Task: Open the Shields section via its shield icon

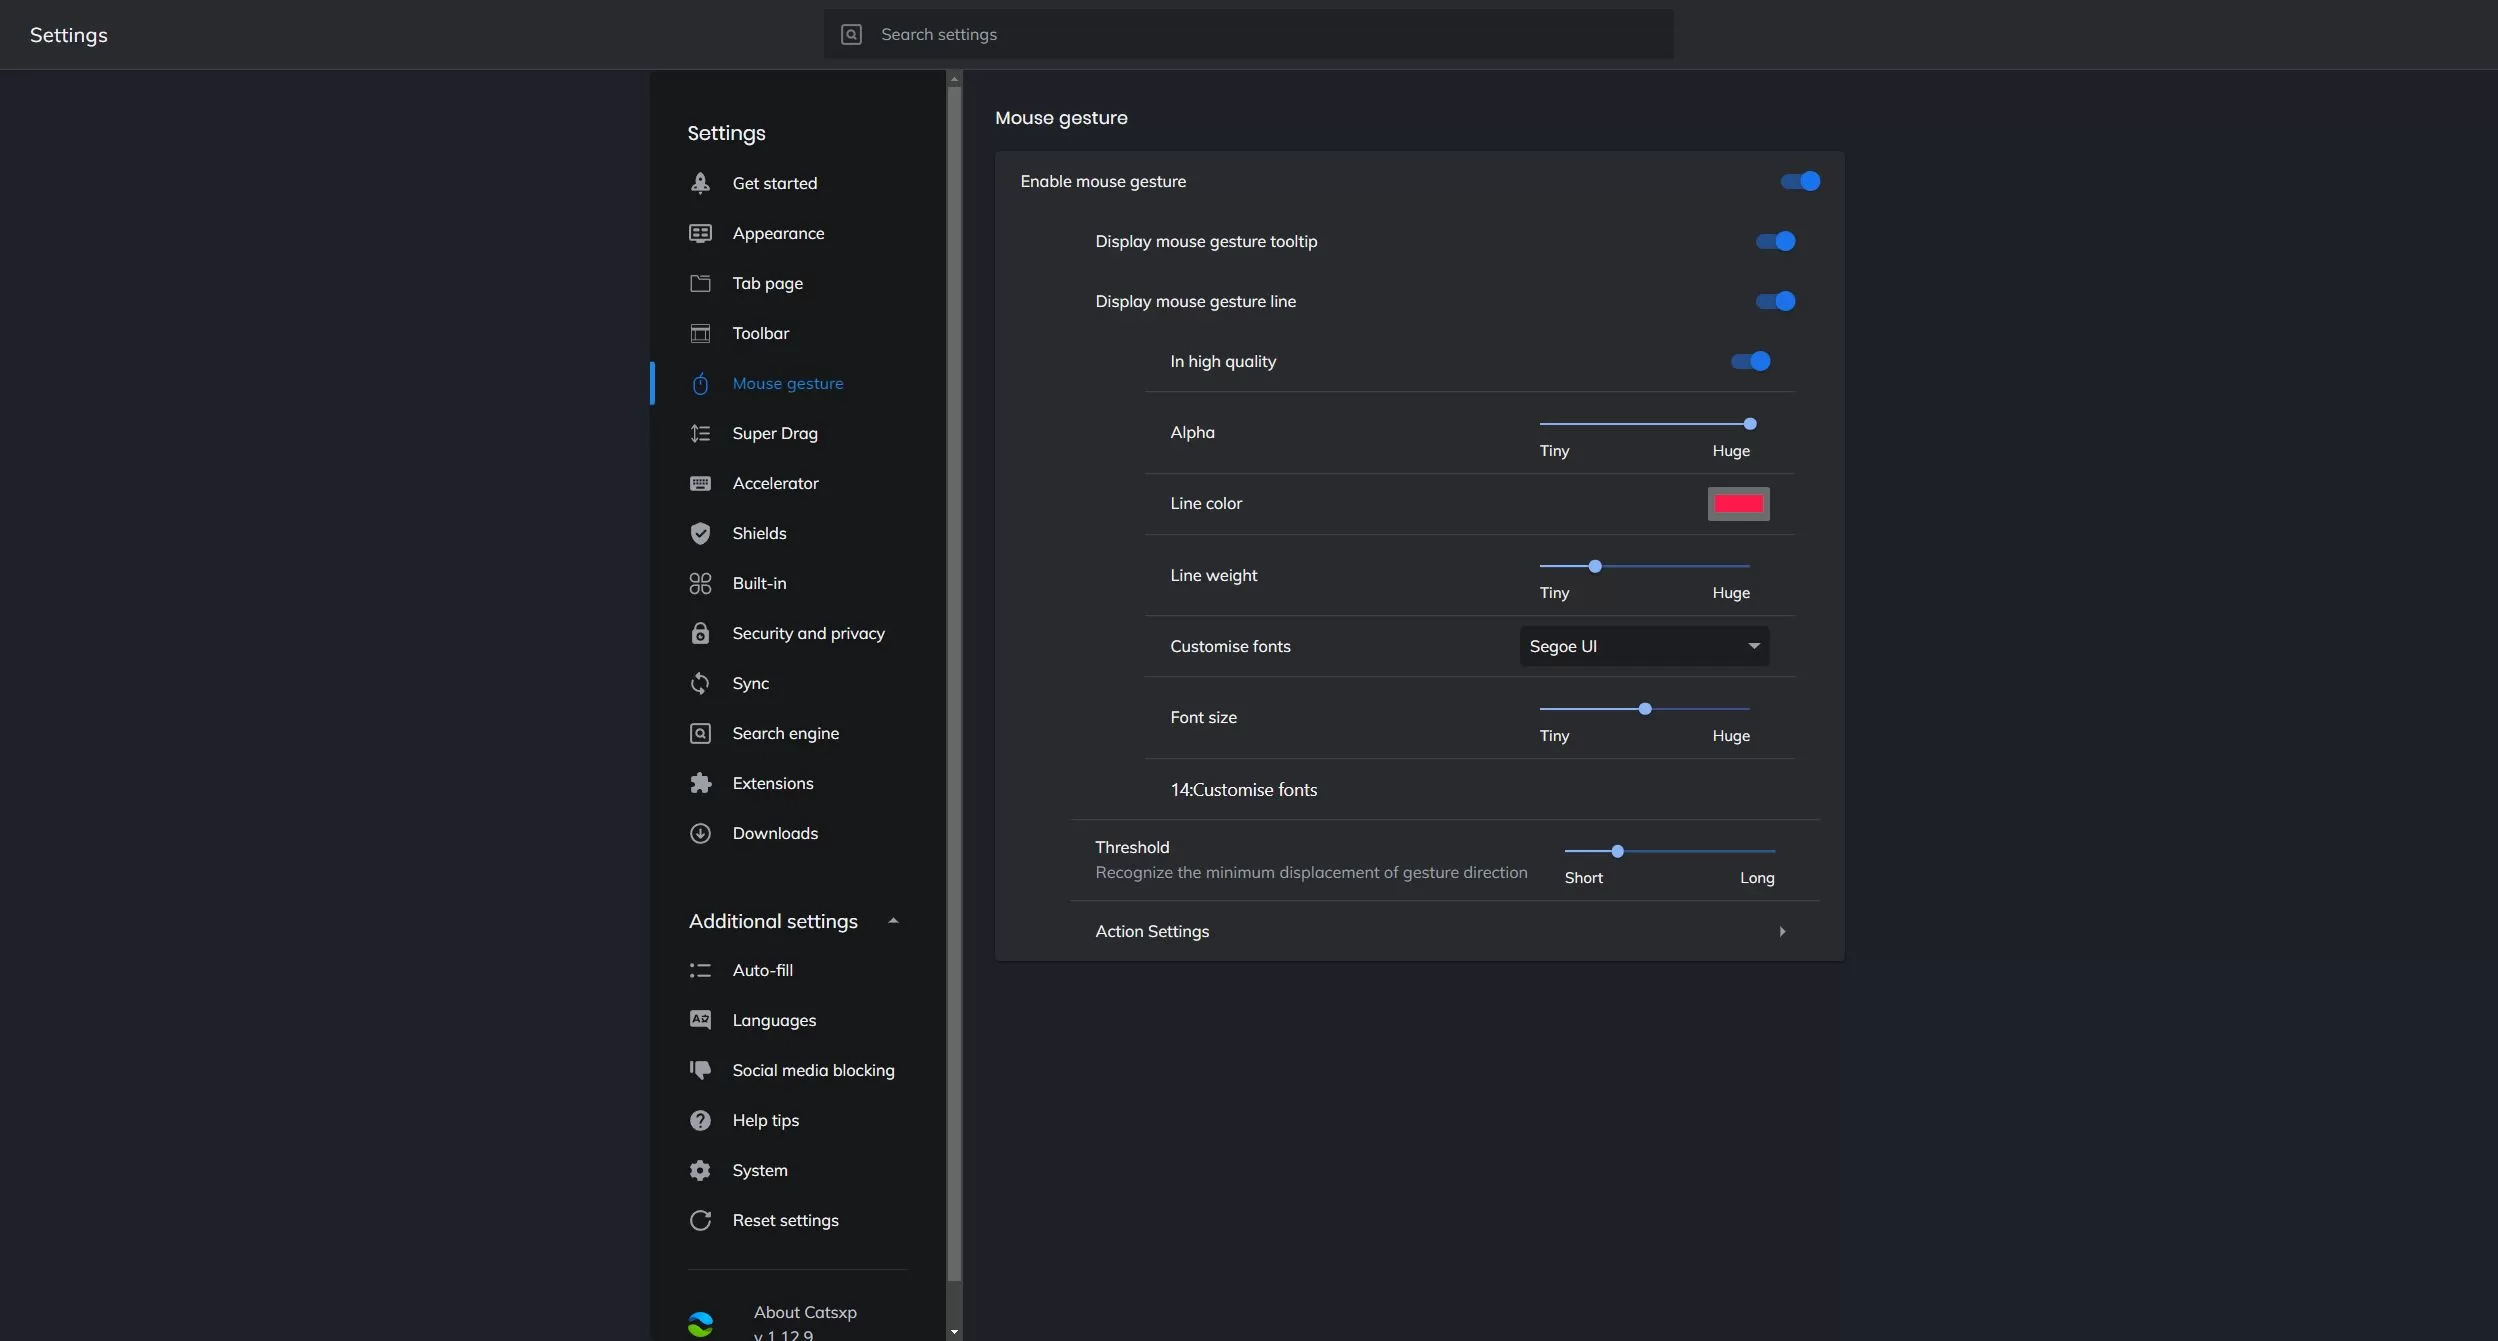Action: tap(701, 533)
